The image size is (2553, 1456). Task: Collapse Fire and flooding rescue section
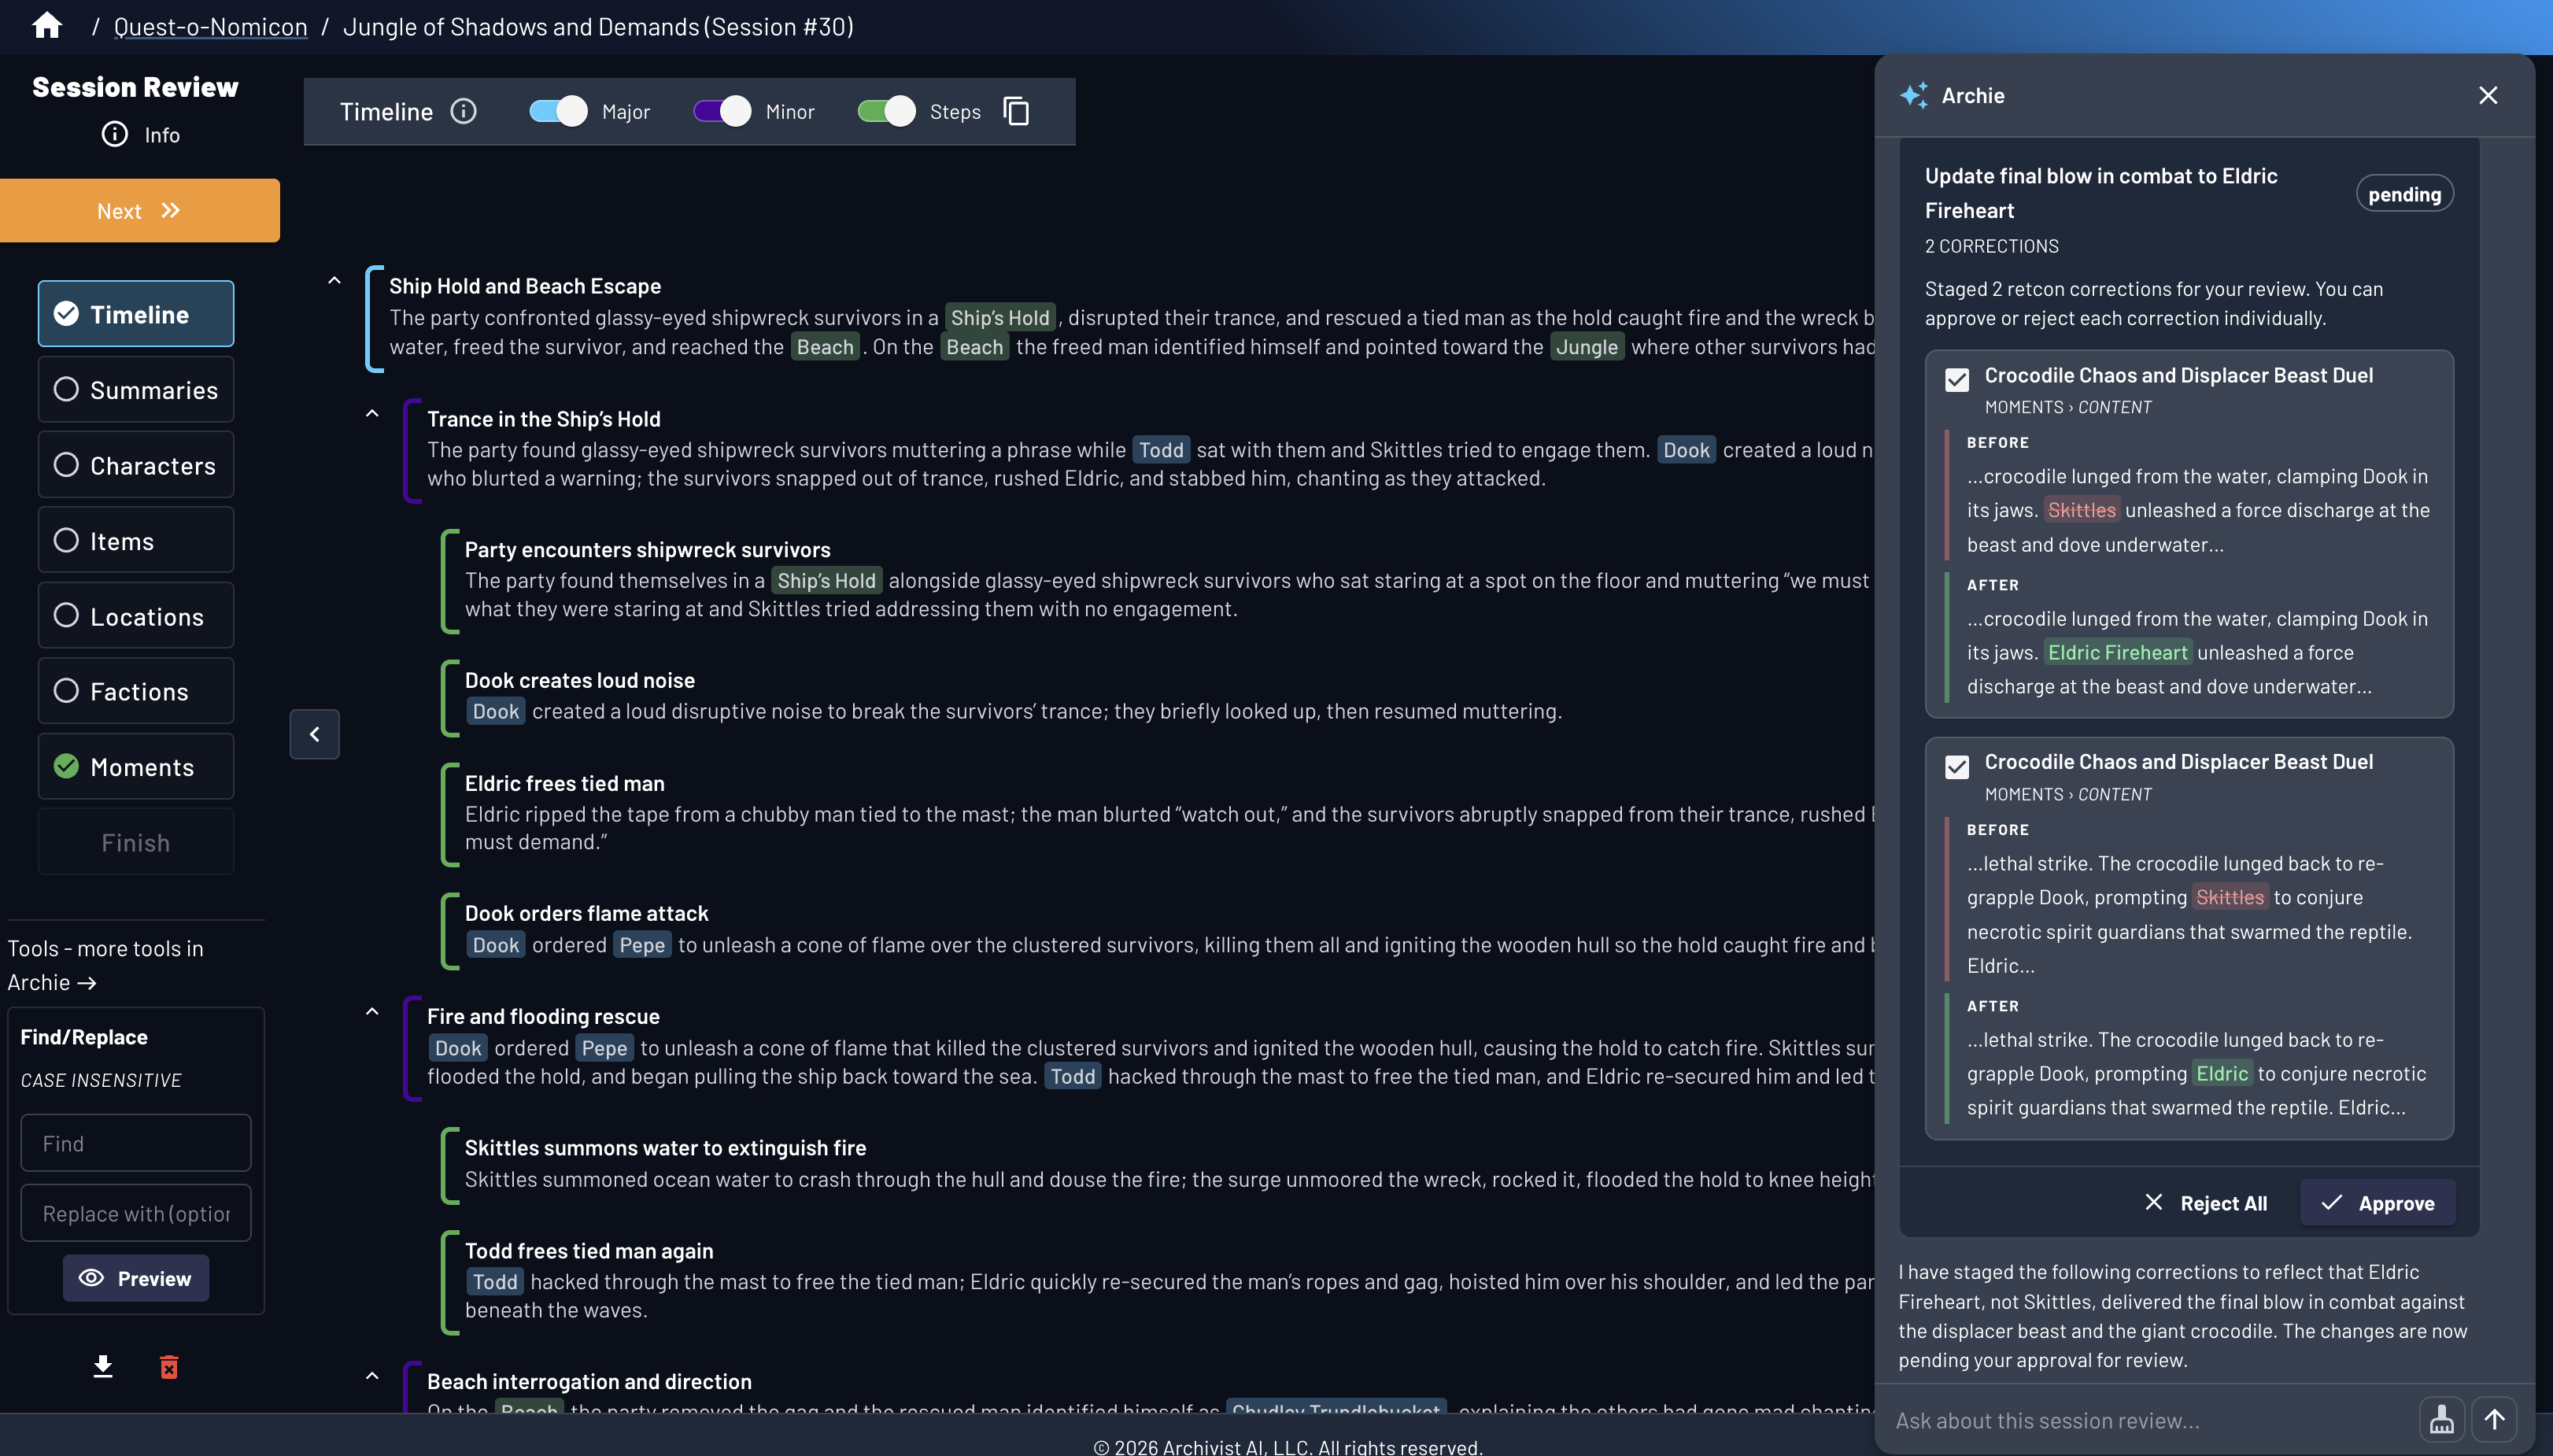click(372, 1011)
